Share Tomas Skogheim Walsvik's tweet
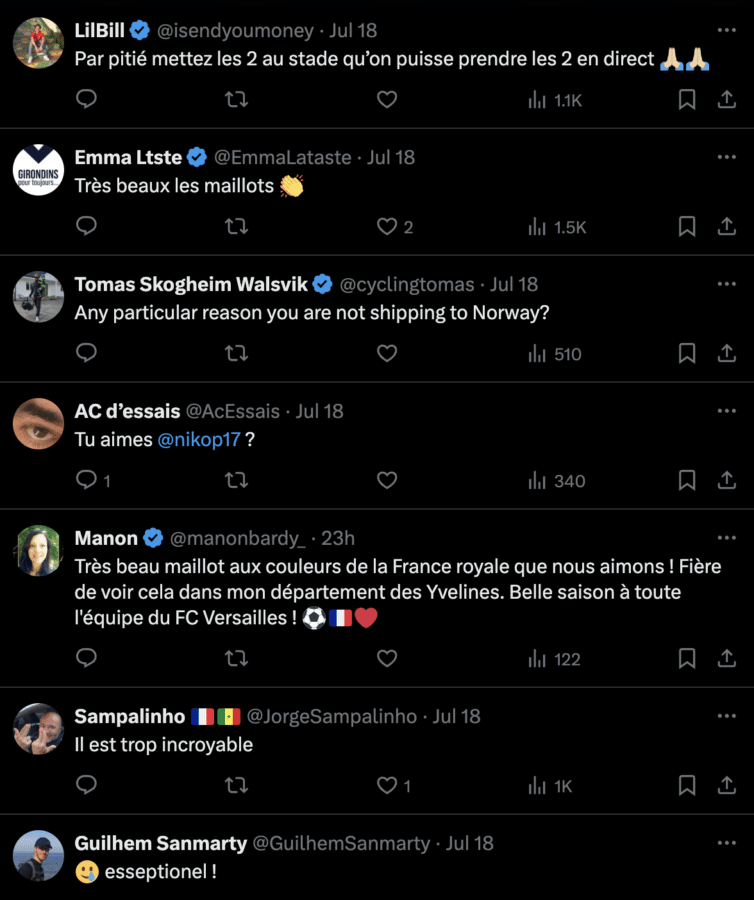 click(x=727, y=354)
